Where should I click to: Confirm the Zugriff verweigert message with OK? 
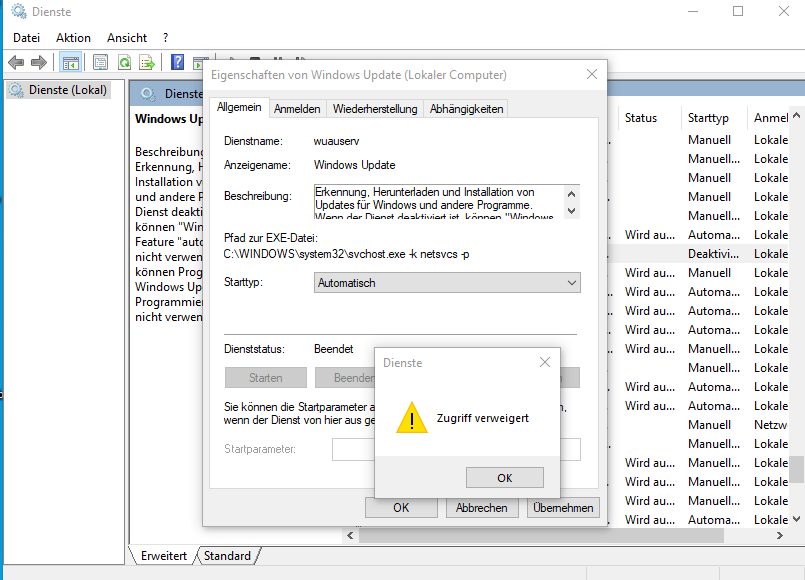[x=505, y=478]
